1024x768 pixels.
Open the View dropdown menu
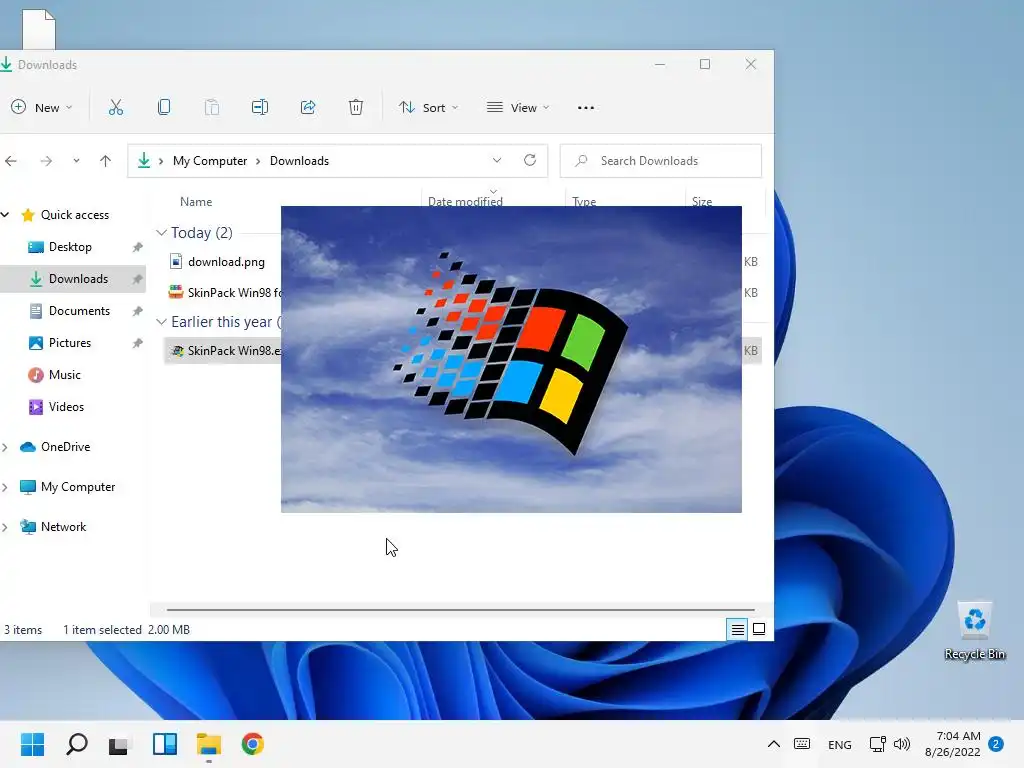519,107
